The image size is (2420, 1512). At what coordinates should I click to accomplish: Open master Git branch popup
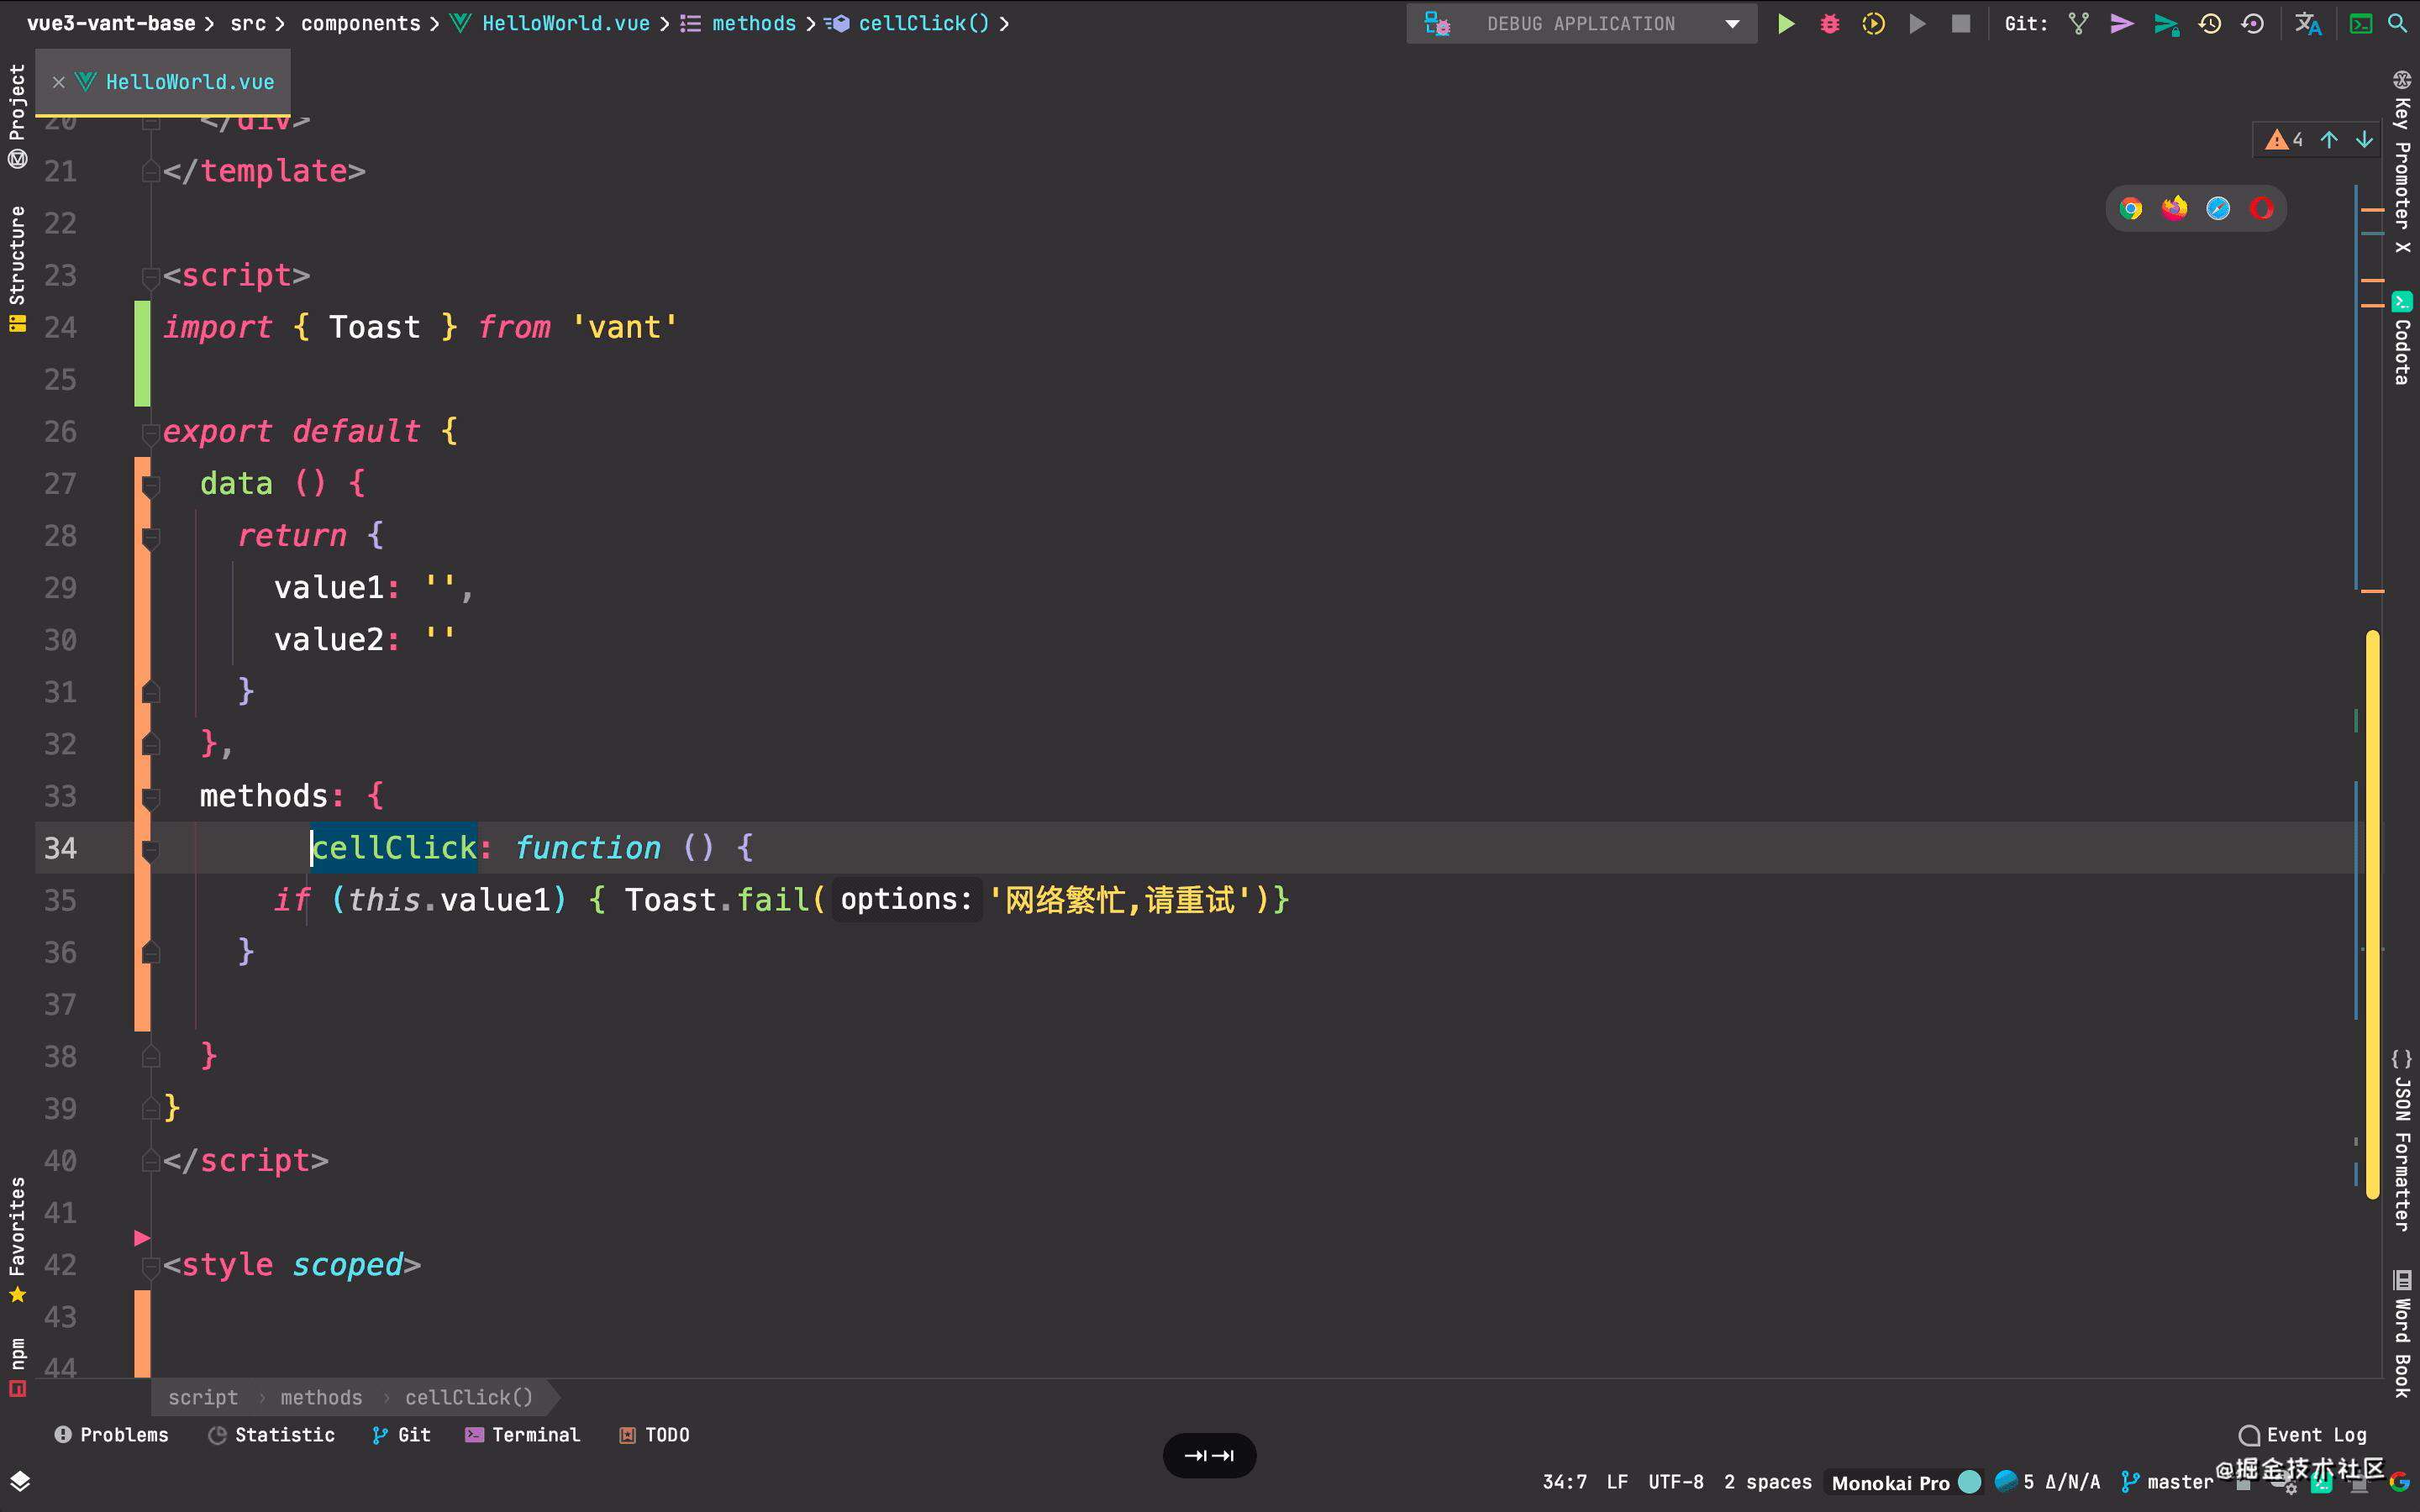(2168, 1482)
